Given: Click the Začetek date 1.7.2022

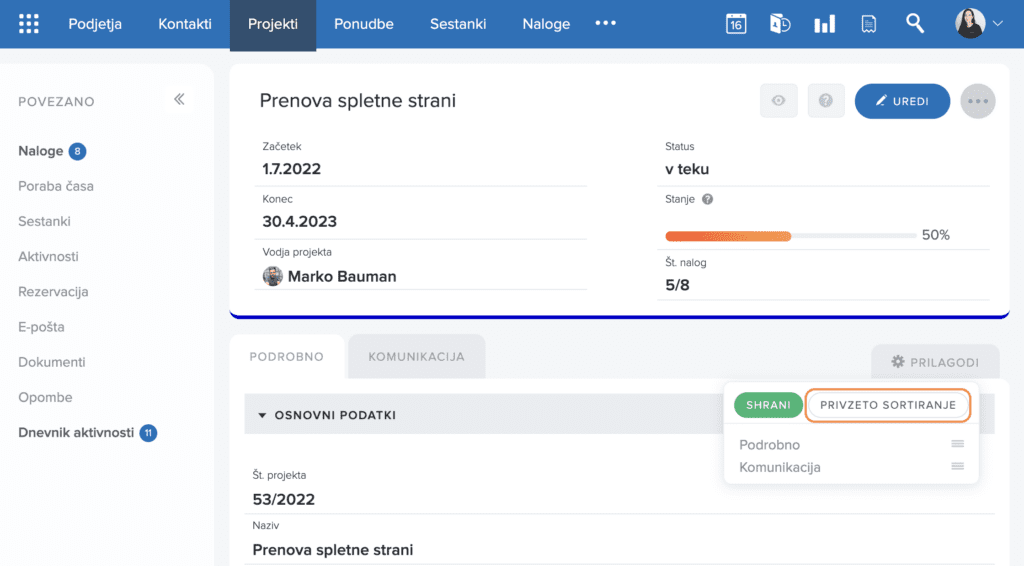Looking at the screenshot, I should [291, 169].
